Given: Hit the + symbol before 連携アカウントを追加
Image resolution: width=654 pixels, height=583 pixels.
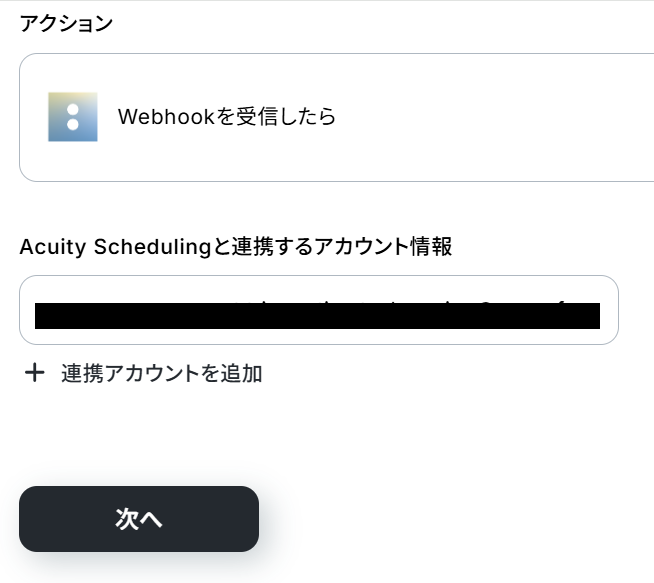Looking at the screenshot, I should pyautogui.click(x=35, y=373).
